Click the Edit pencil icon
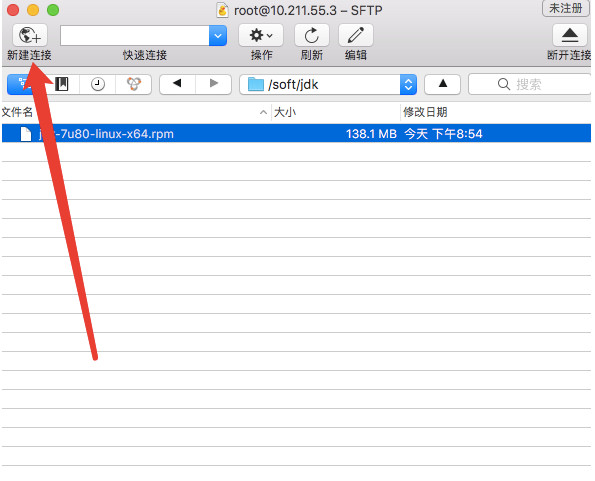Viewport: 595px width, 481px height. click(356, 35)
